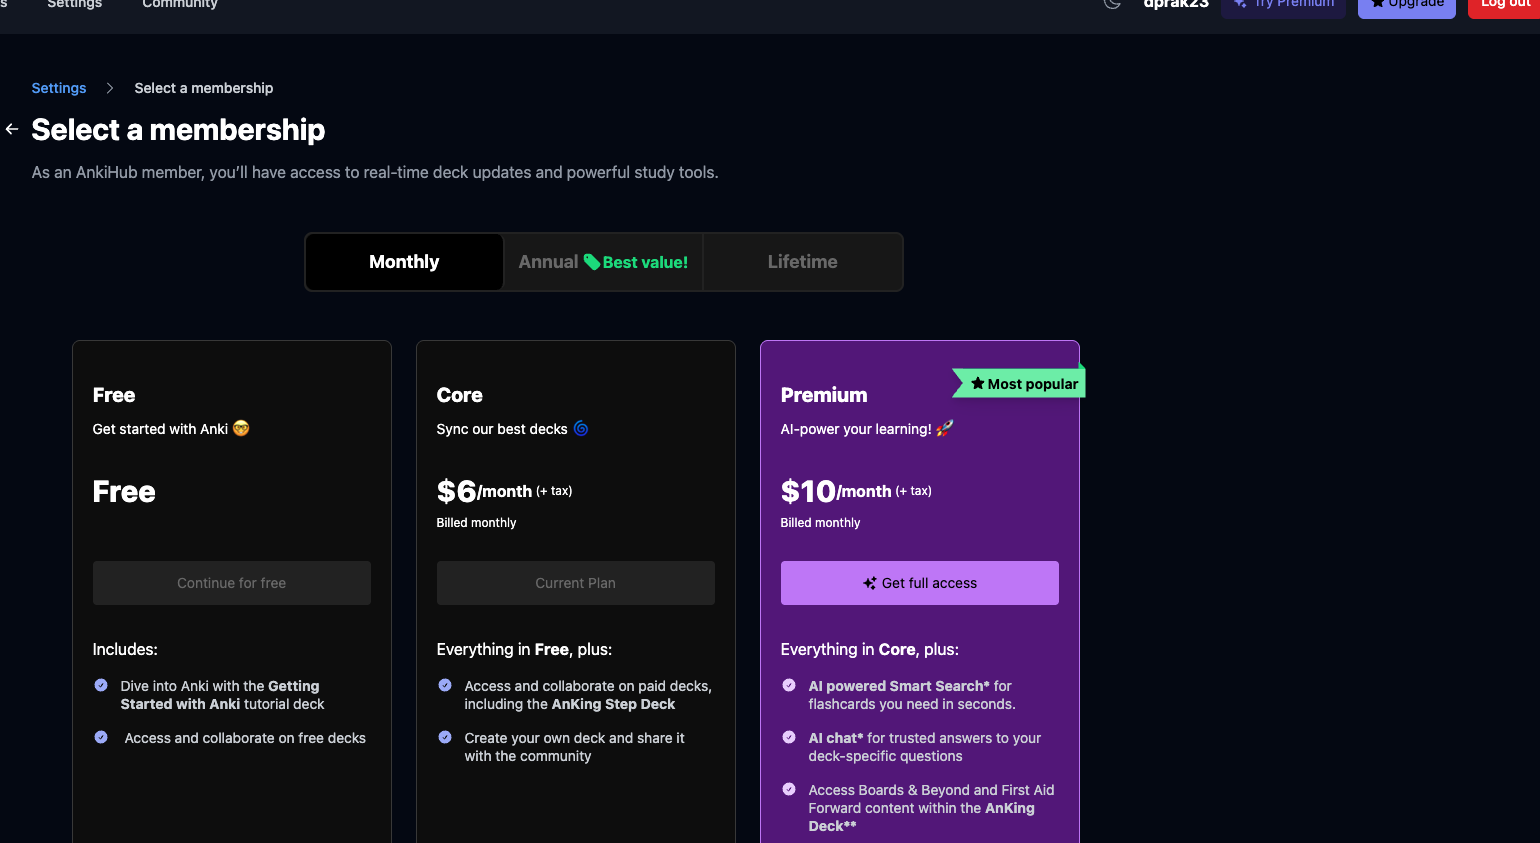Select the Monthly billing tab
Viewport: 1540px width, 843px height.
(404, 262)
